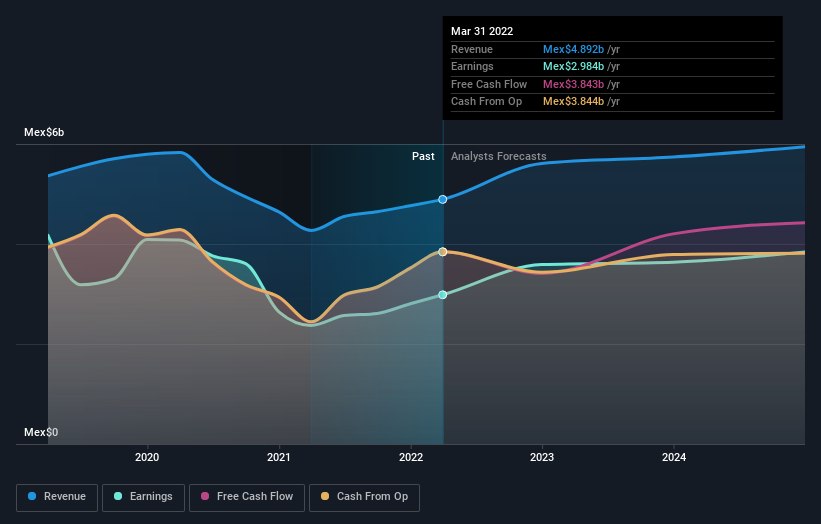Click the 'Analysts Forecasts' label
The height and width of the screenshot is (524, 821).
pyautogui.click(x=498, y=156)
